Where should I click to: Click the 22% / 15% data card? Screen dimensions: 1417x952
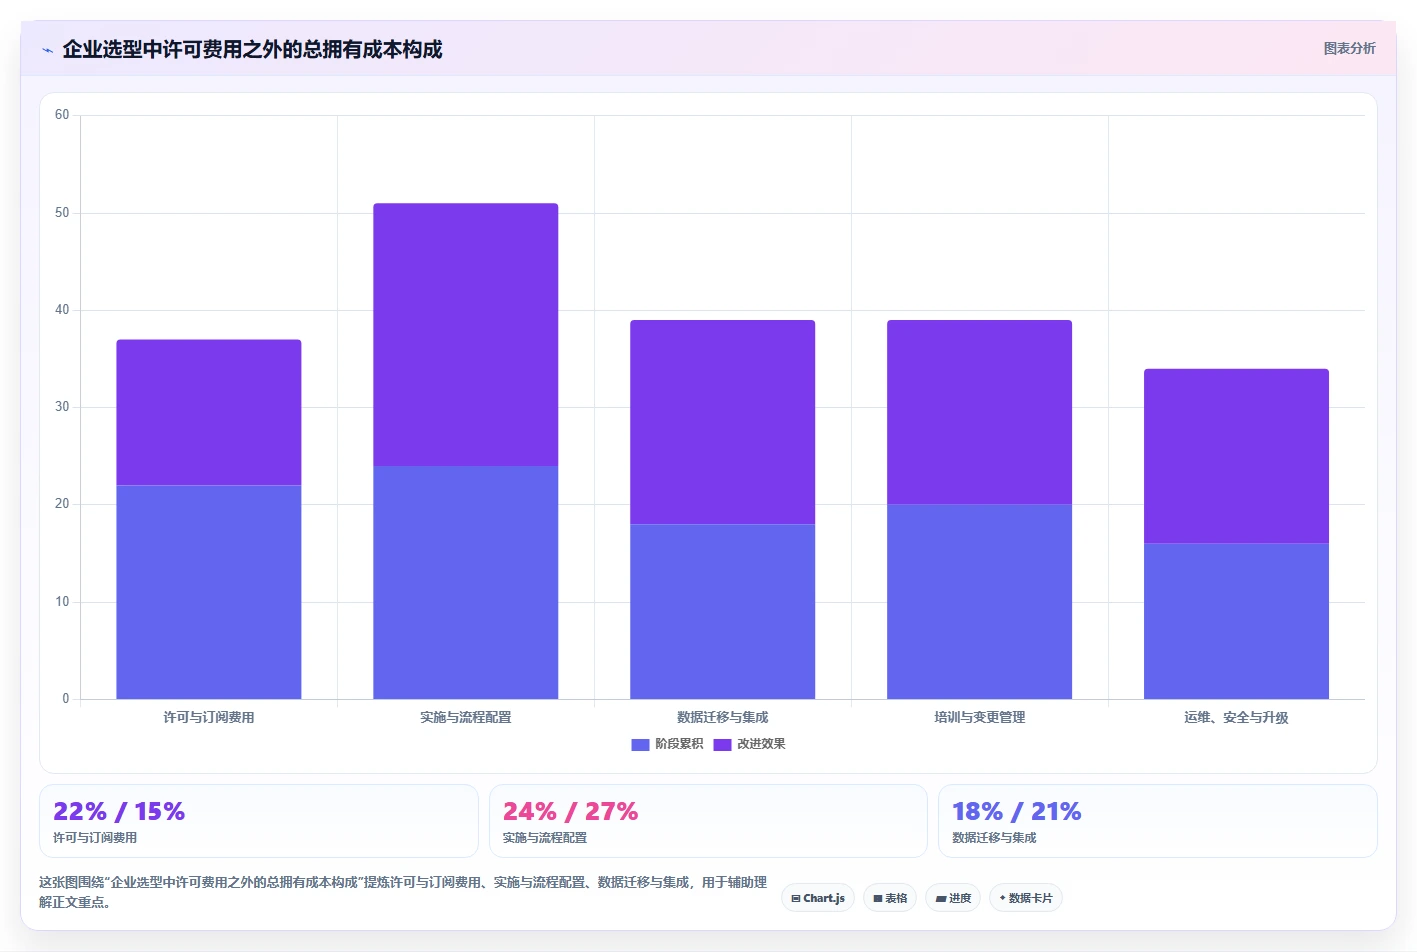click(259, 821)
